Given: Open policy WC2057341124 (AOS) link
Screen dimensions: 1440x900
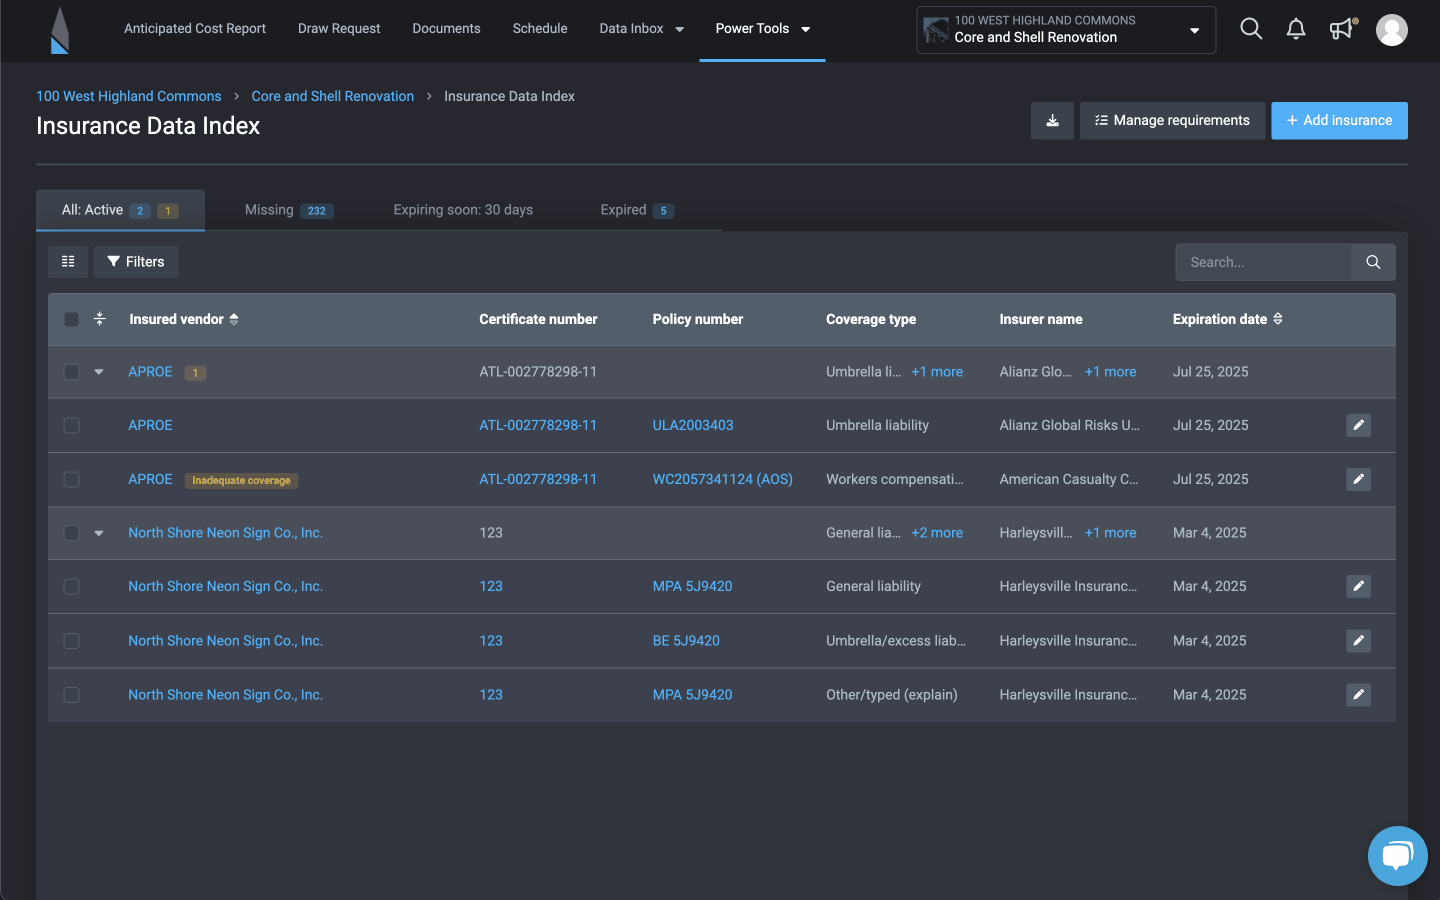Looking at the screenshot, I should pos(723,479).
